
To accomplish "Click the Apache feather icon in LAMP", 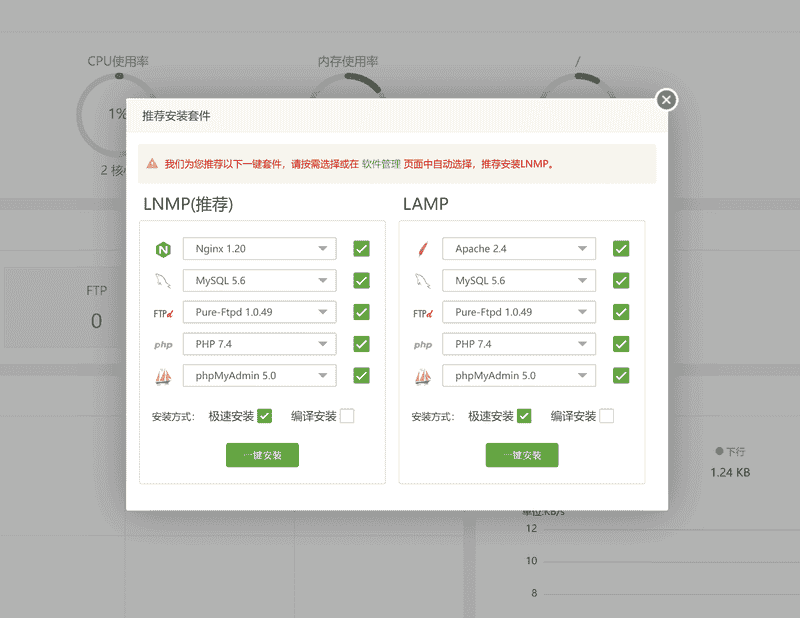I will (422, 250).
